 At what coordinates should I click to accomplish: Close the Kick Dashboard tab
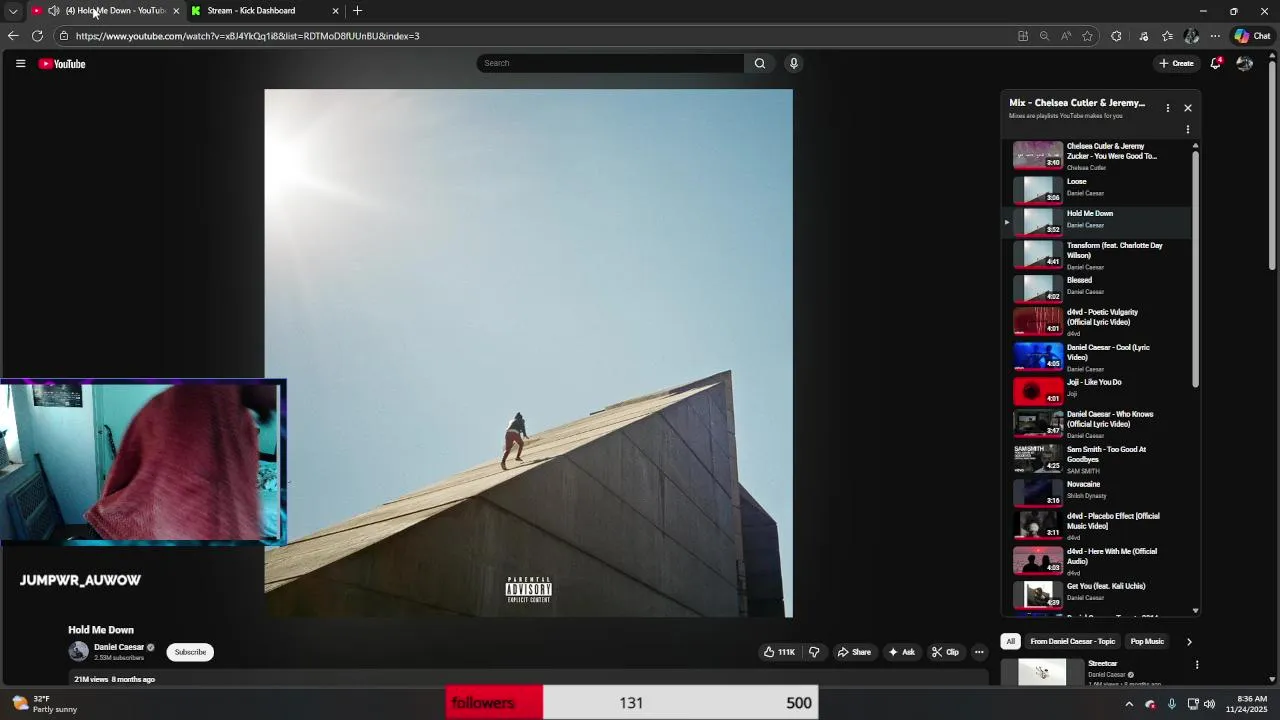point(335,11)
